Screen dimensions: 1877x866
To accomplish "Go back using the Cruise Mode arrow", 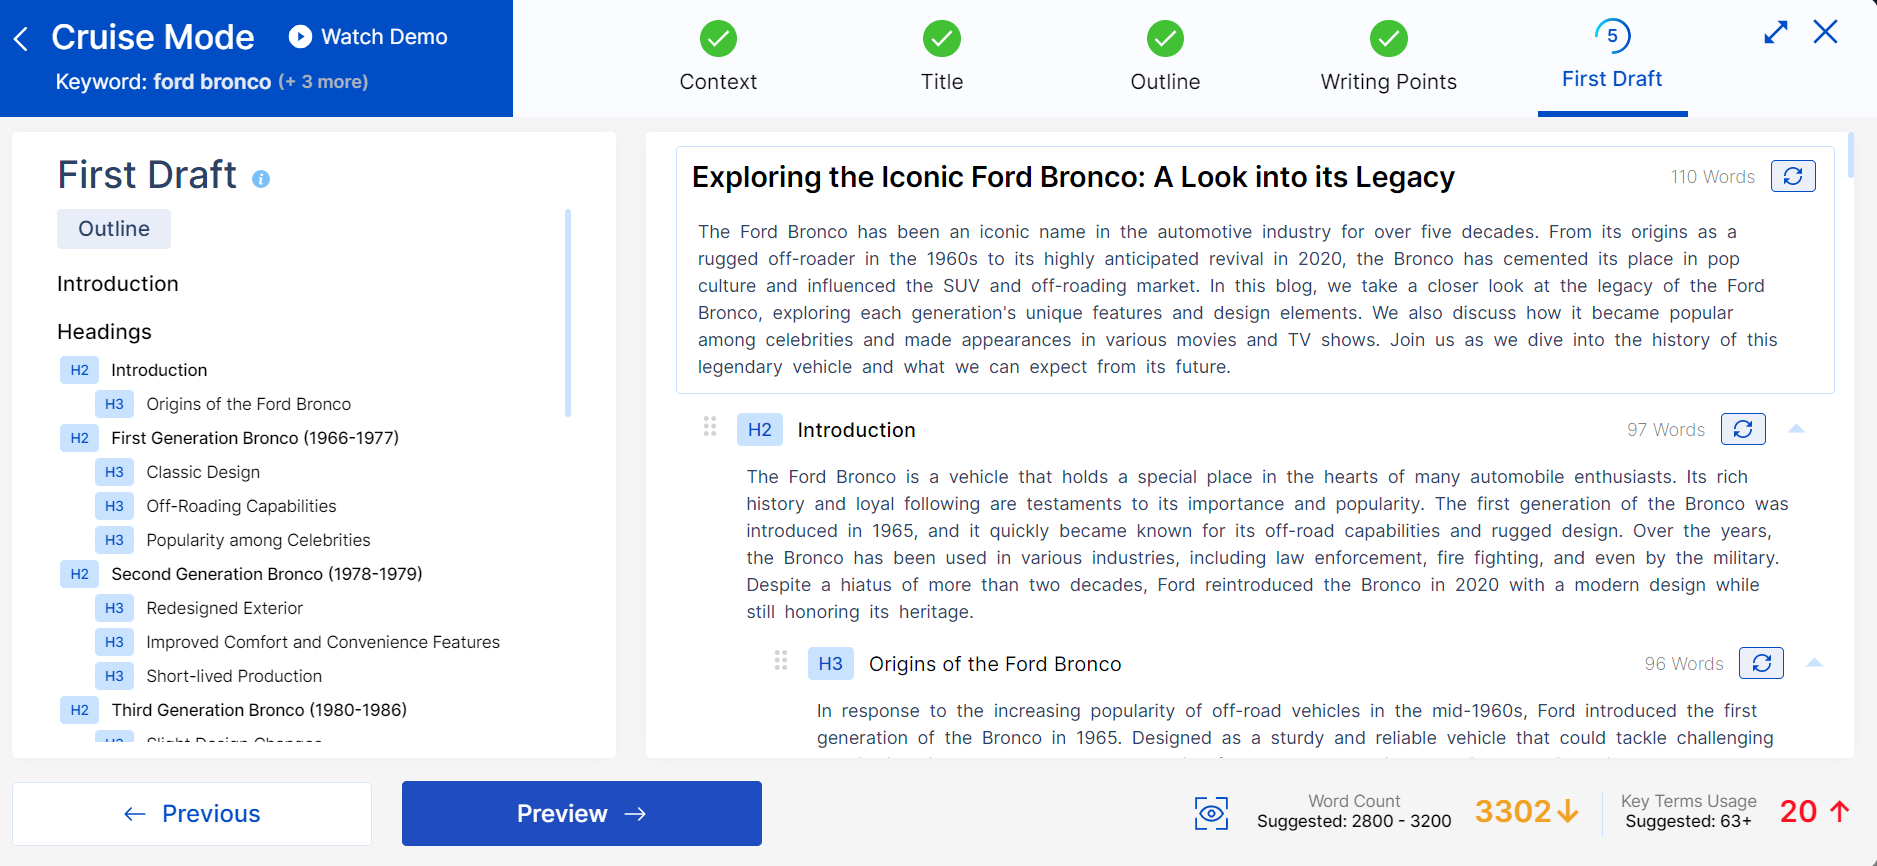I will 21,39.
